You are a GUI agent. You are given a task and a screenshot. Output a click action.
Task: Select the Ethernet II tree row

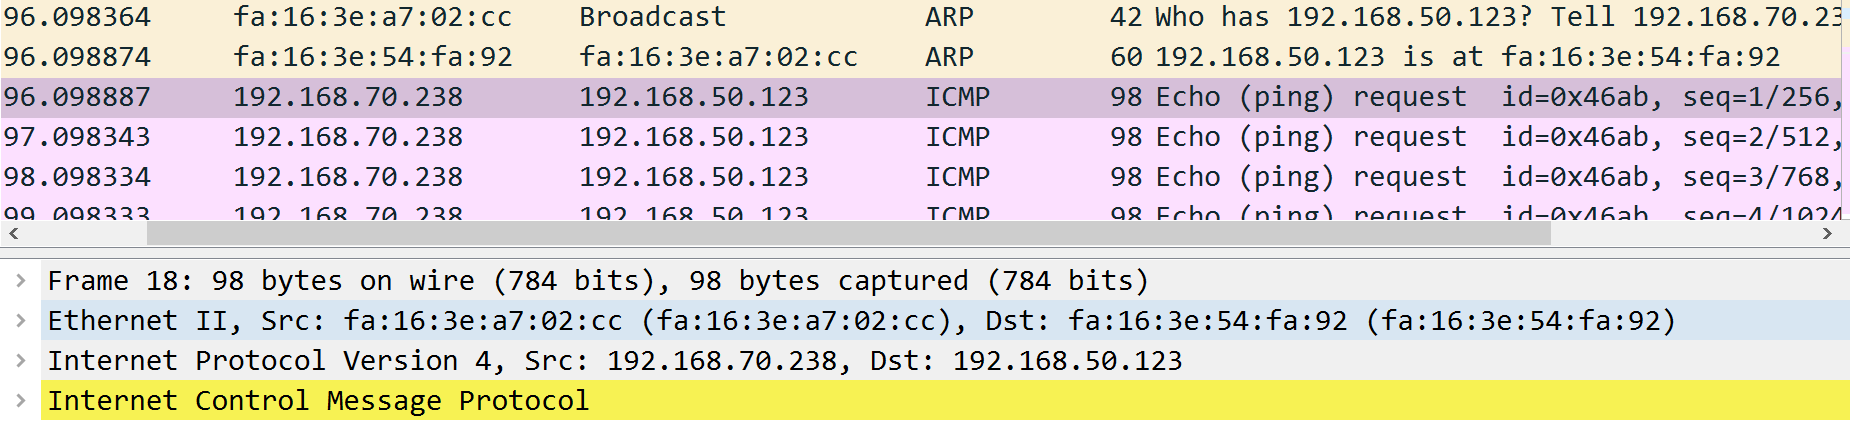pos(945,321)
